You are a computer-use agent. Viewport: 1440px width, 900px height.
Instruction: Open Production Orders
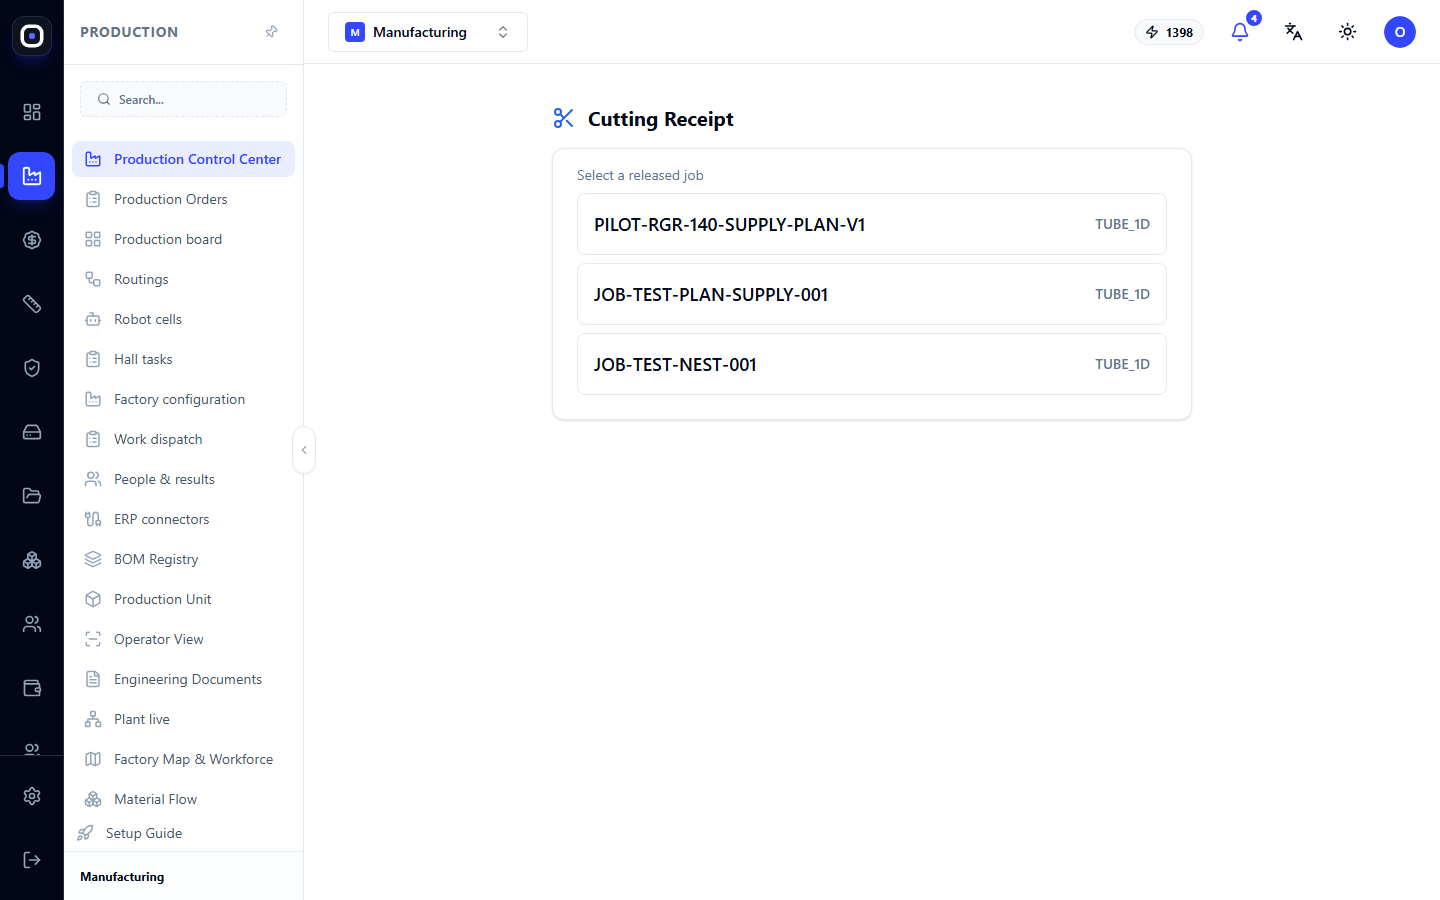coord(183,199)
